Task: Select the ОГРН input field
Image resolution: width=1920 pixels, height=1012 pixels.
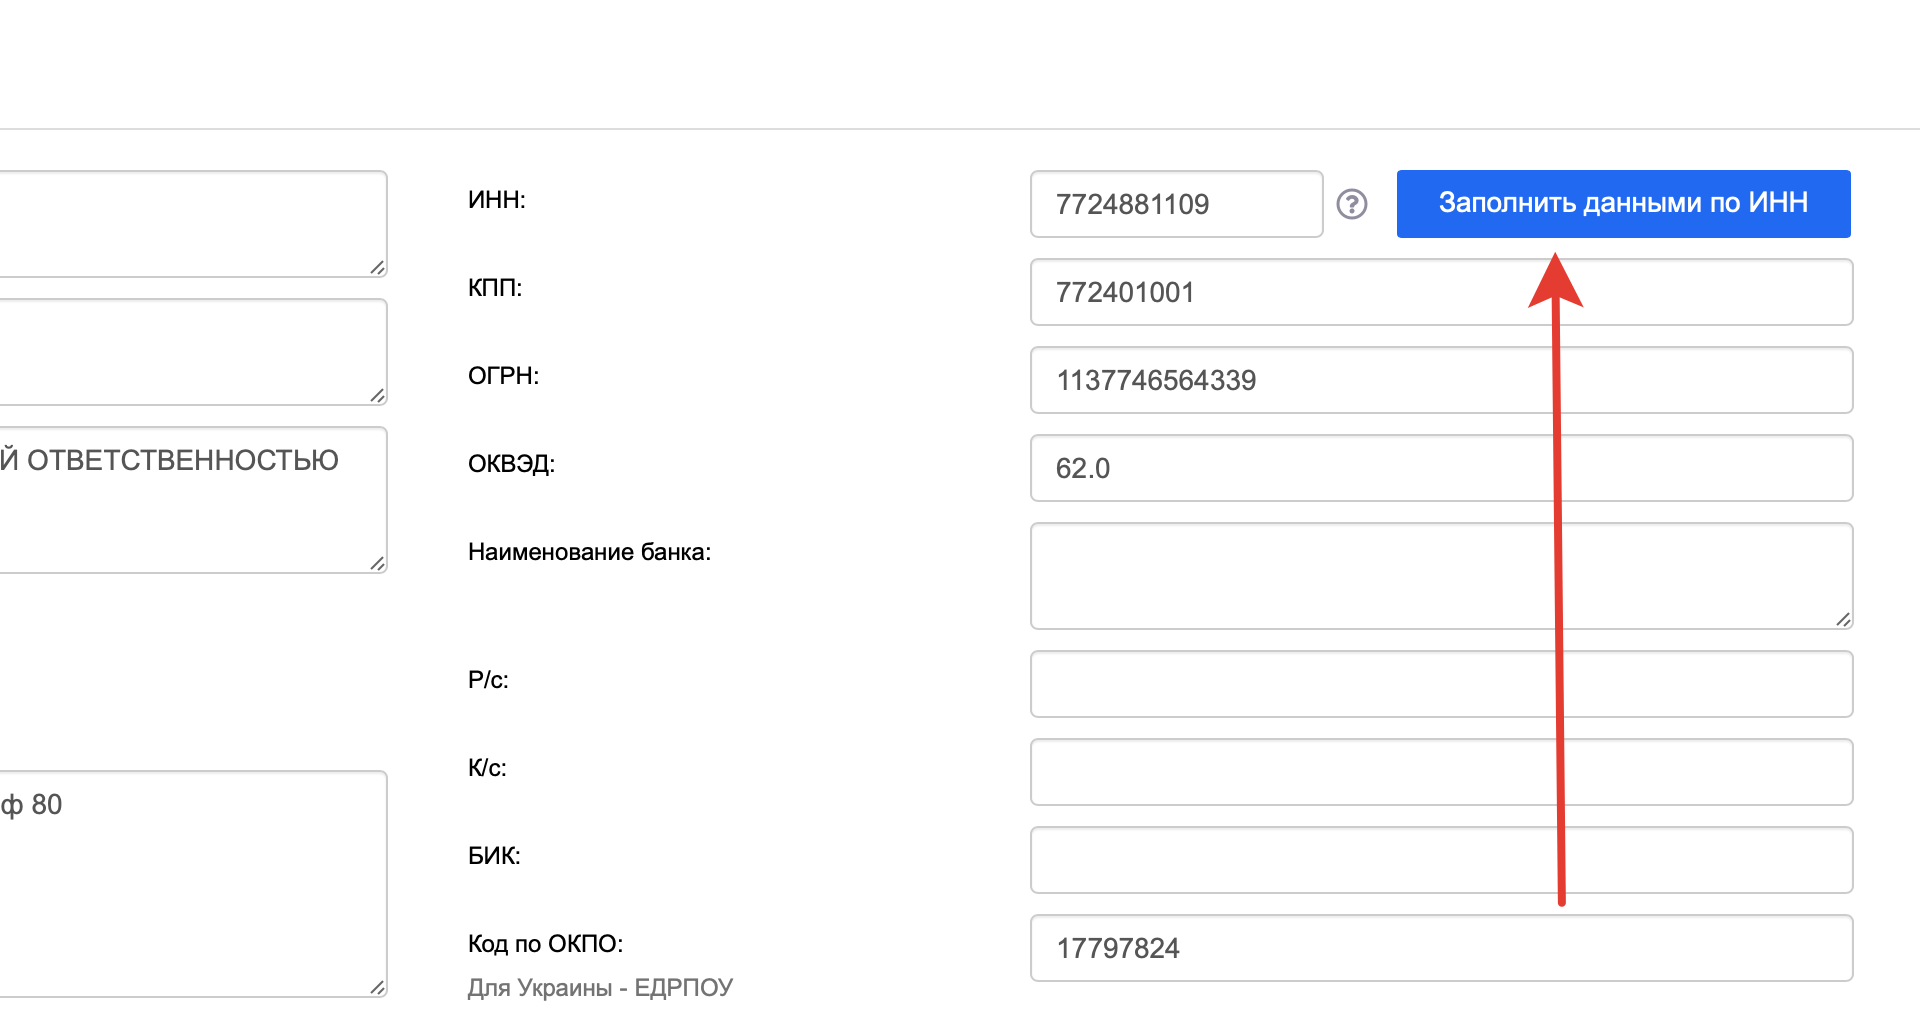Action: [1441, 380]
